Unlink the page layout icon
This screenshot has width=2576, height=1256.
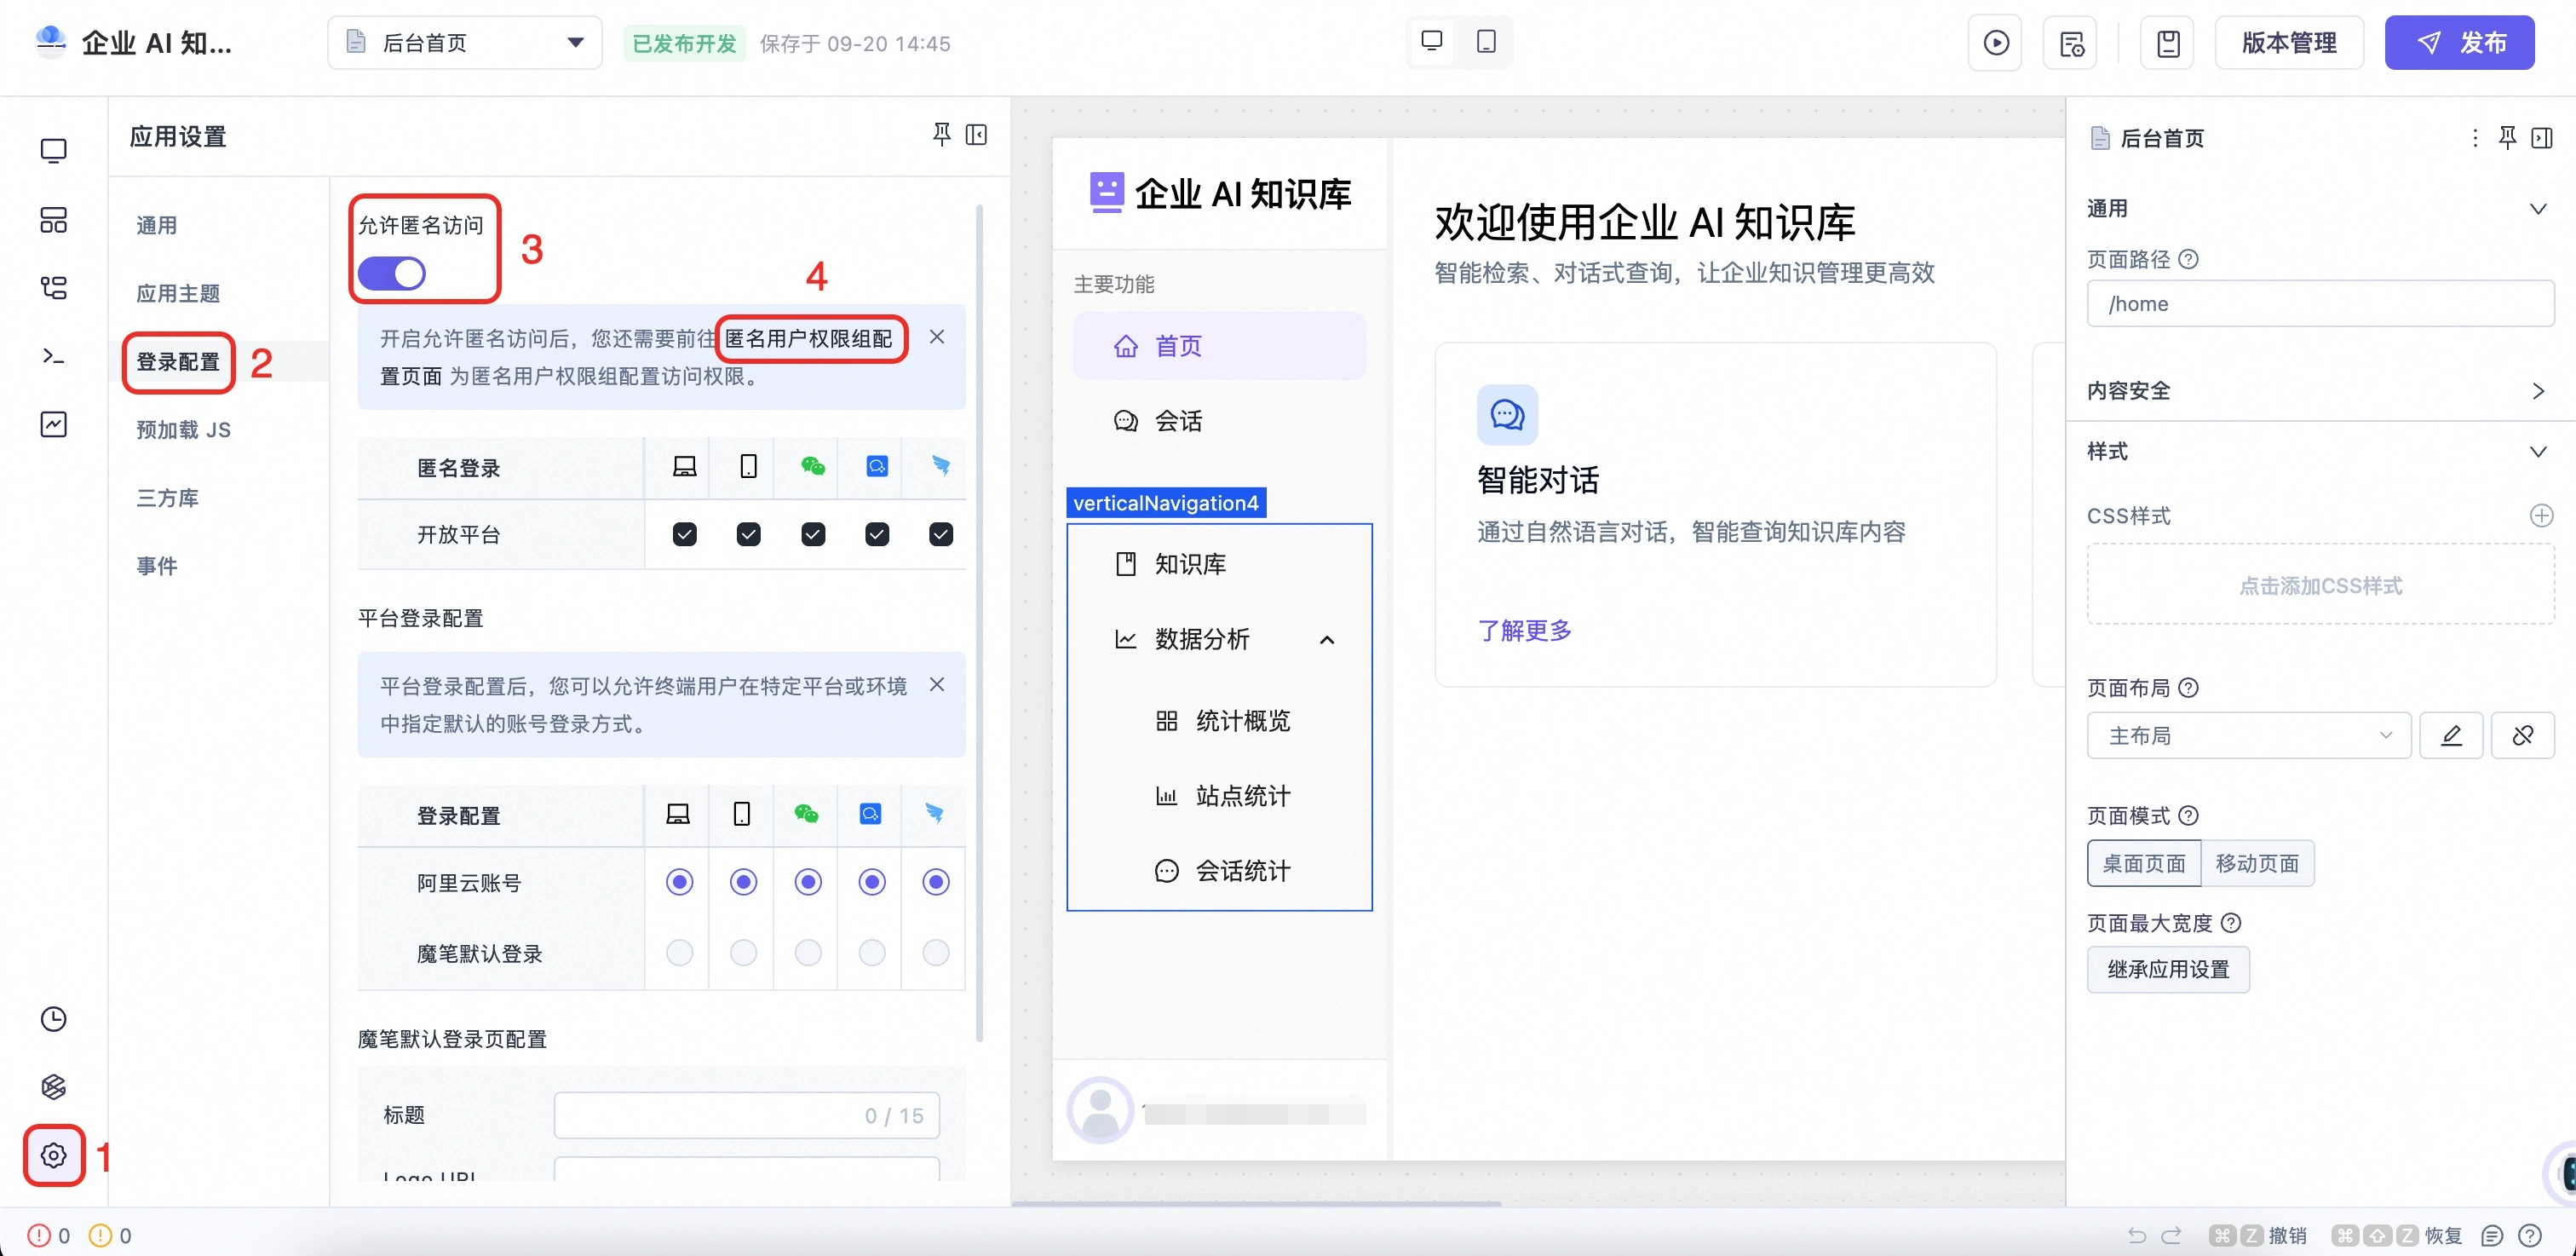[2523, 736]
